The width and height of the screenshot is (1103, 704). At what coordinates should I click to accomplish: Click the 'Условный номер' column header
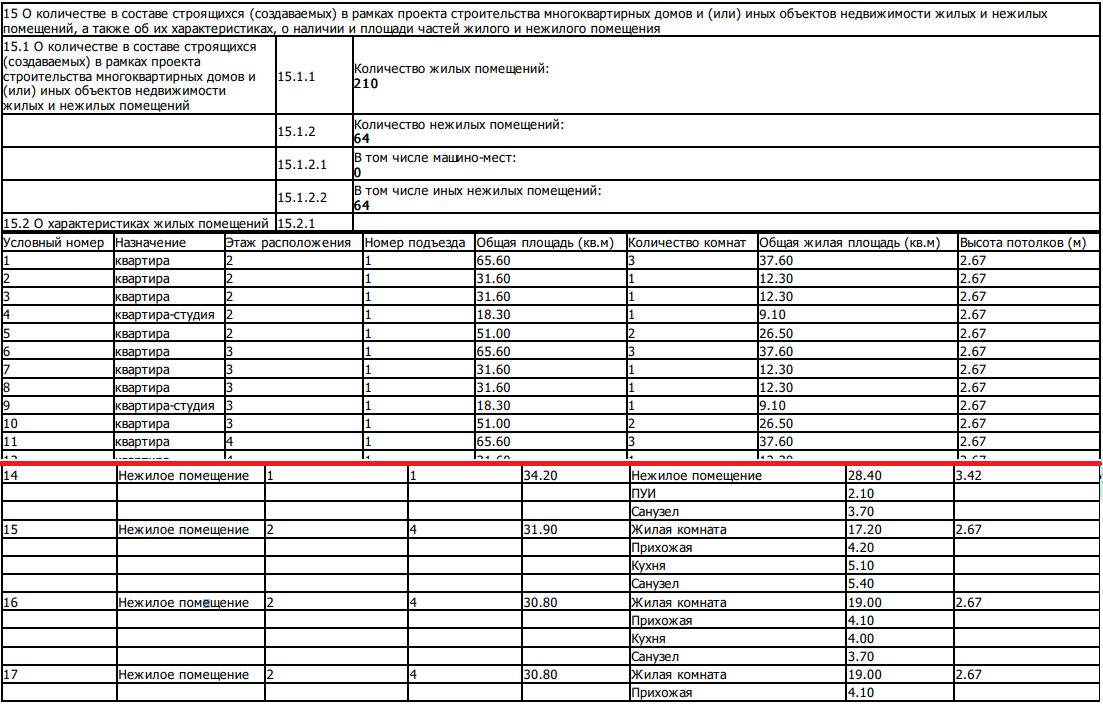53,243
